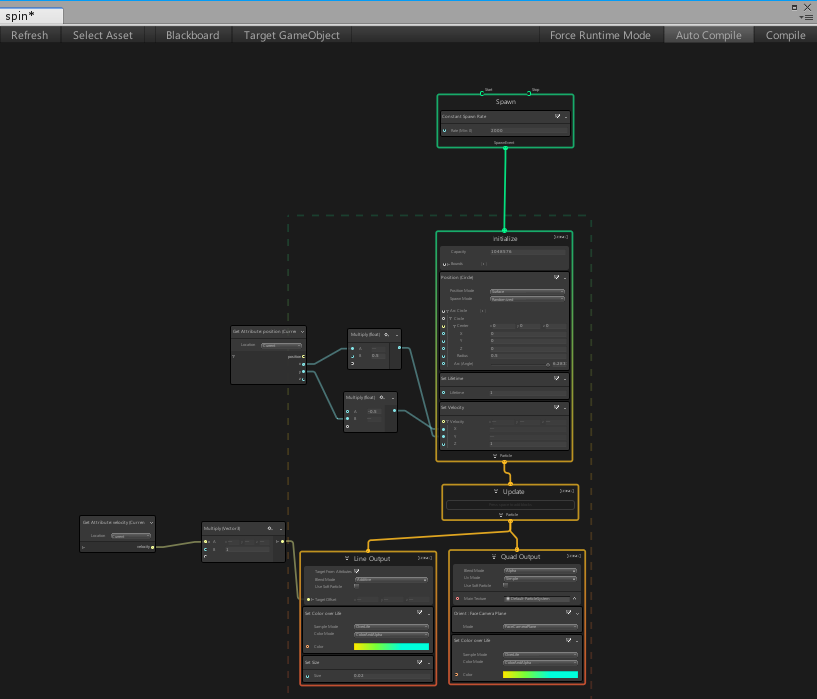Enable Use Soft Particle in Quad Output
The height and width of the screenshot is (699, 817).
point(503,586)
